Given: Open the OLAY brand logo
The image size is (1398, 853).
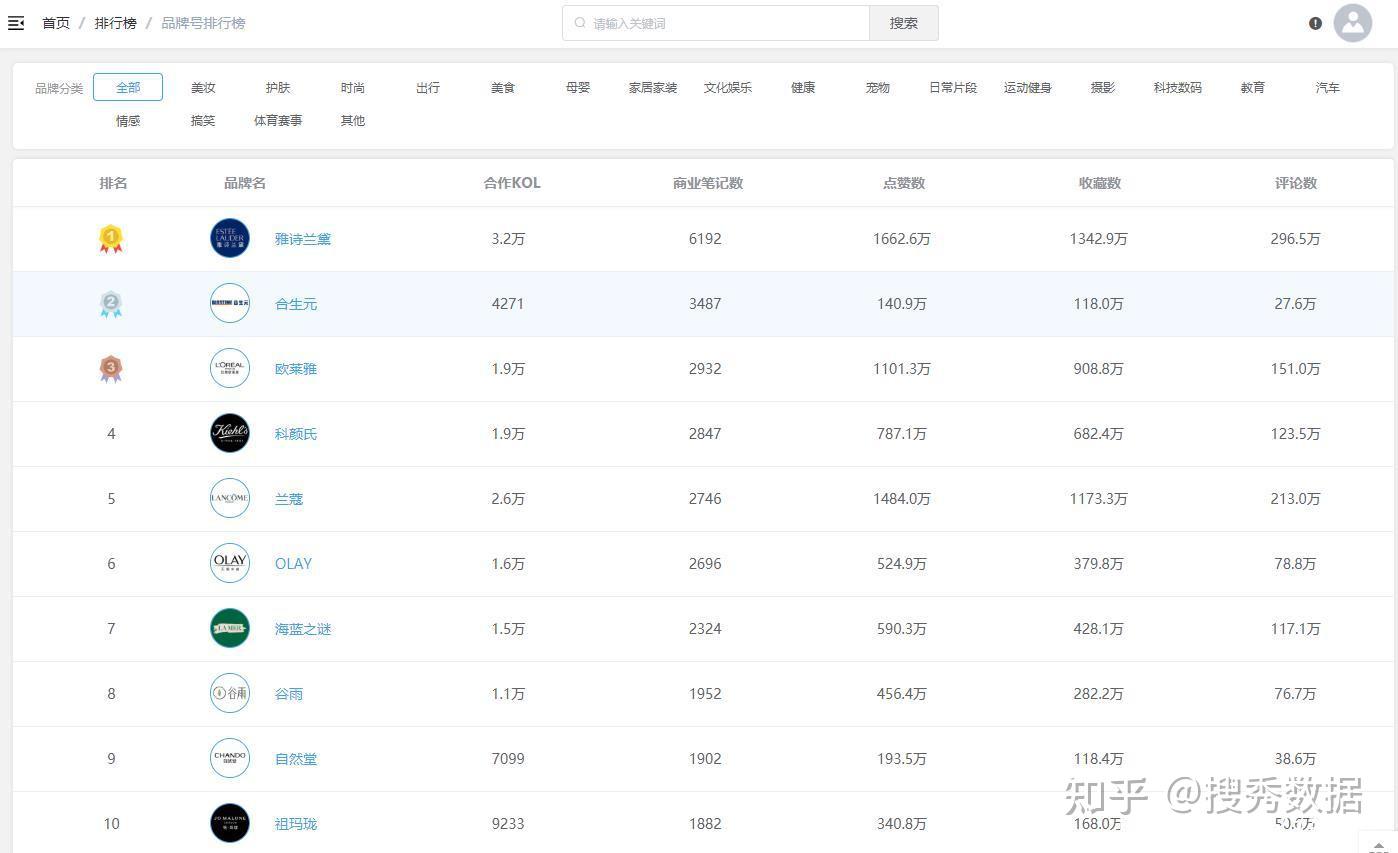Looking at the screenshot, I should (230, 563).
